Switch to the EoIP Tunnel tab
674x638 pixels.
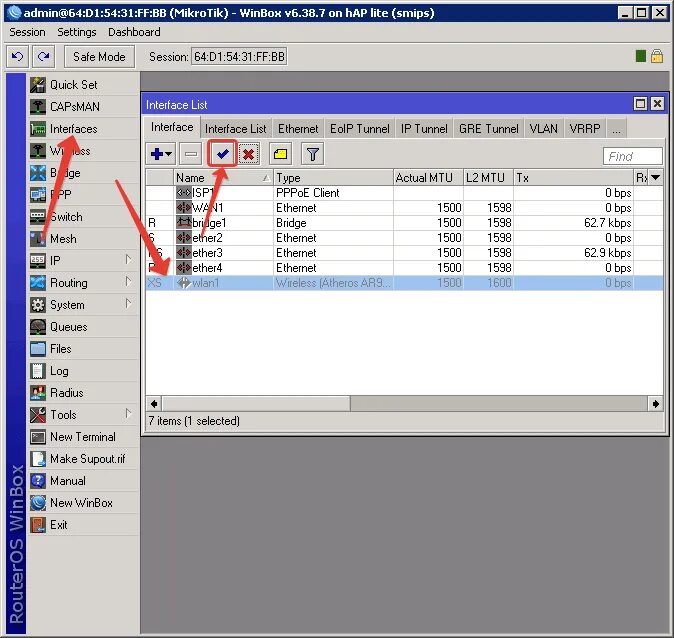[x=359, y=129]
